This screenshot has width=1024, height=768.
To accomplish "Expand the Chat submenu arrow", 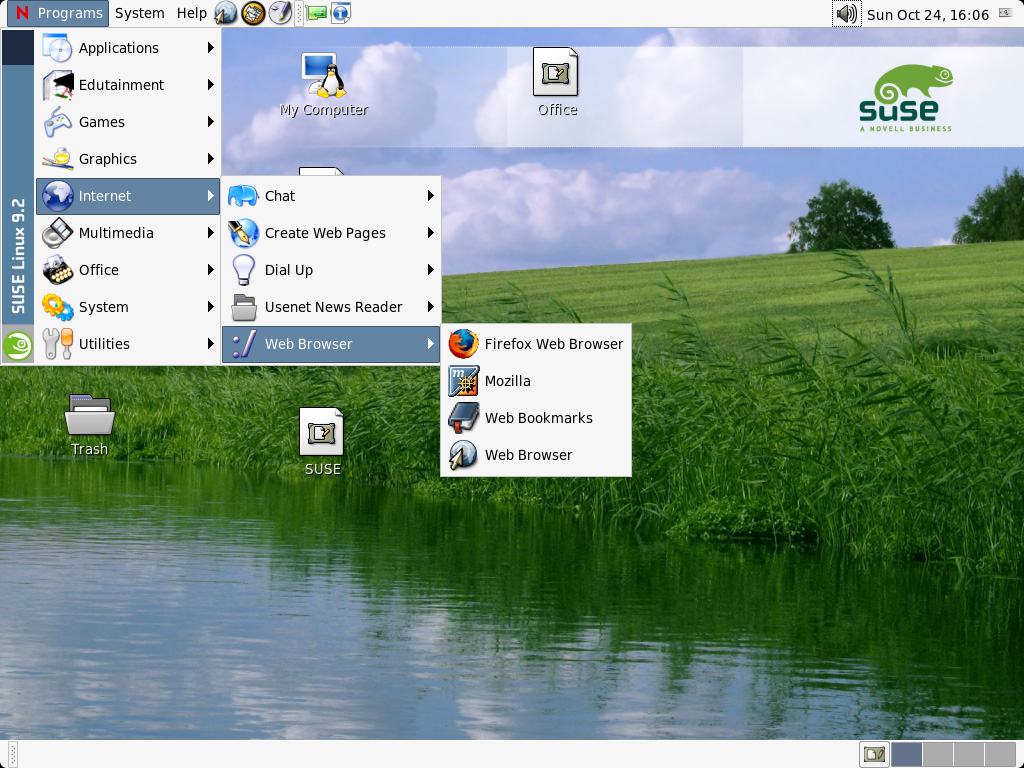I will (430, 196).
